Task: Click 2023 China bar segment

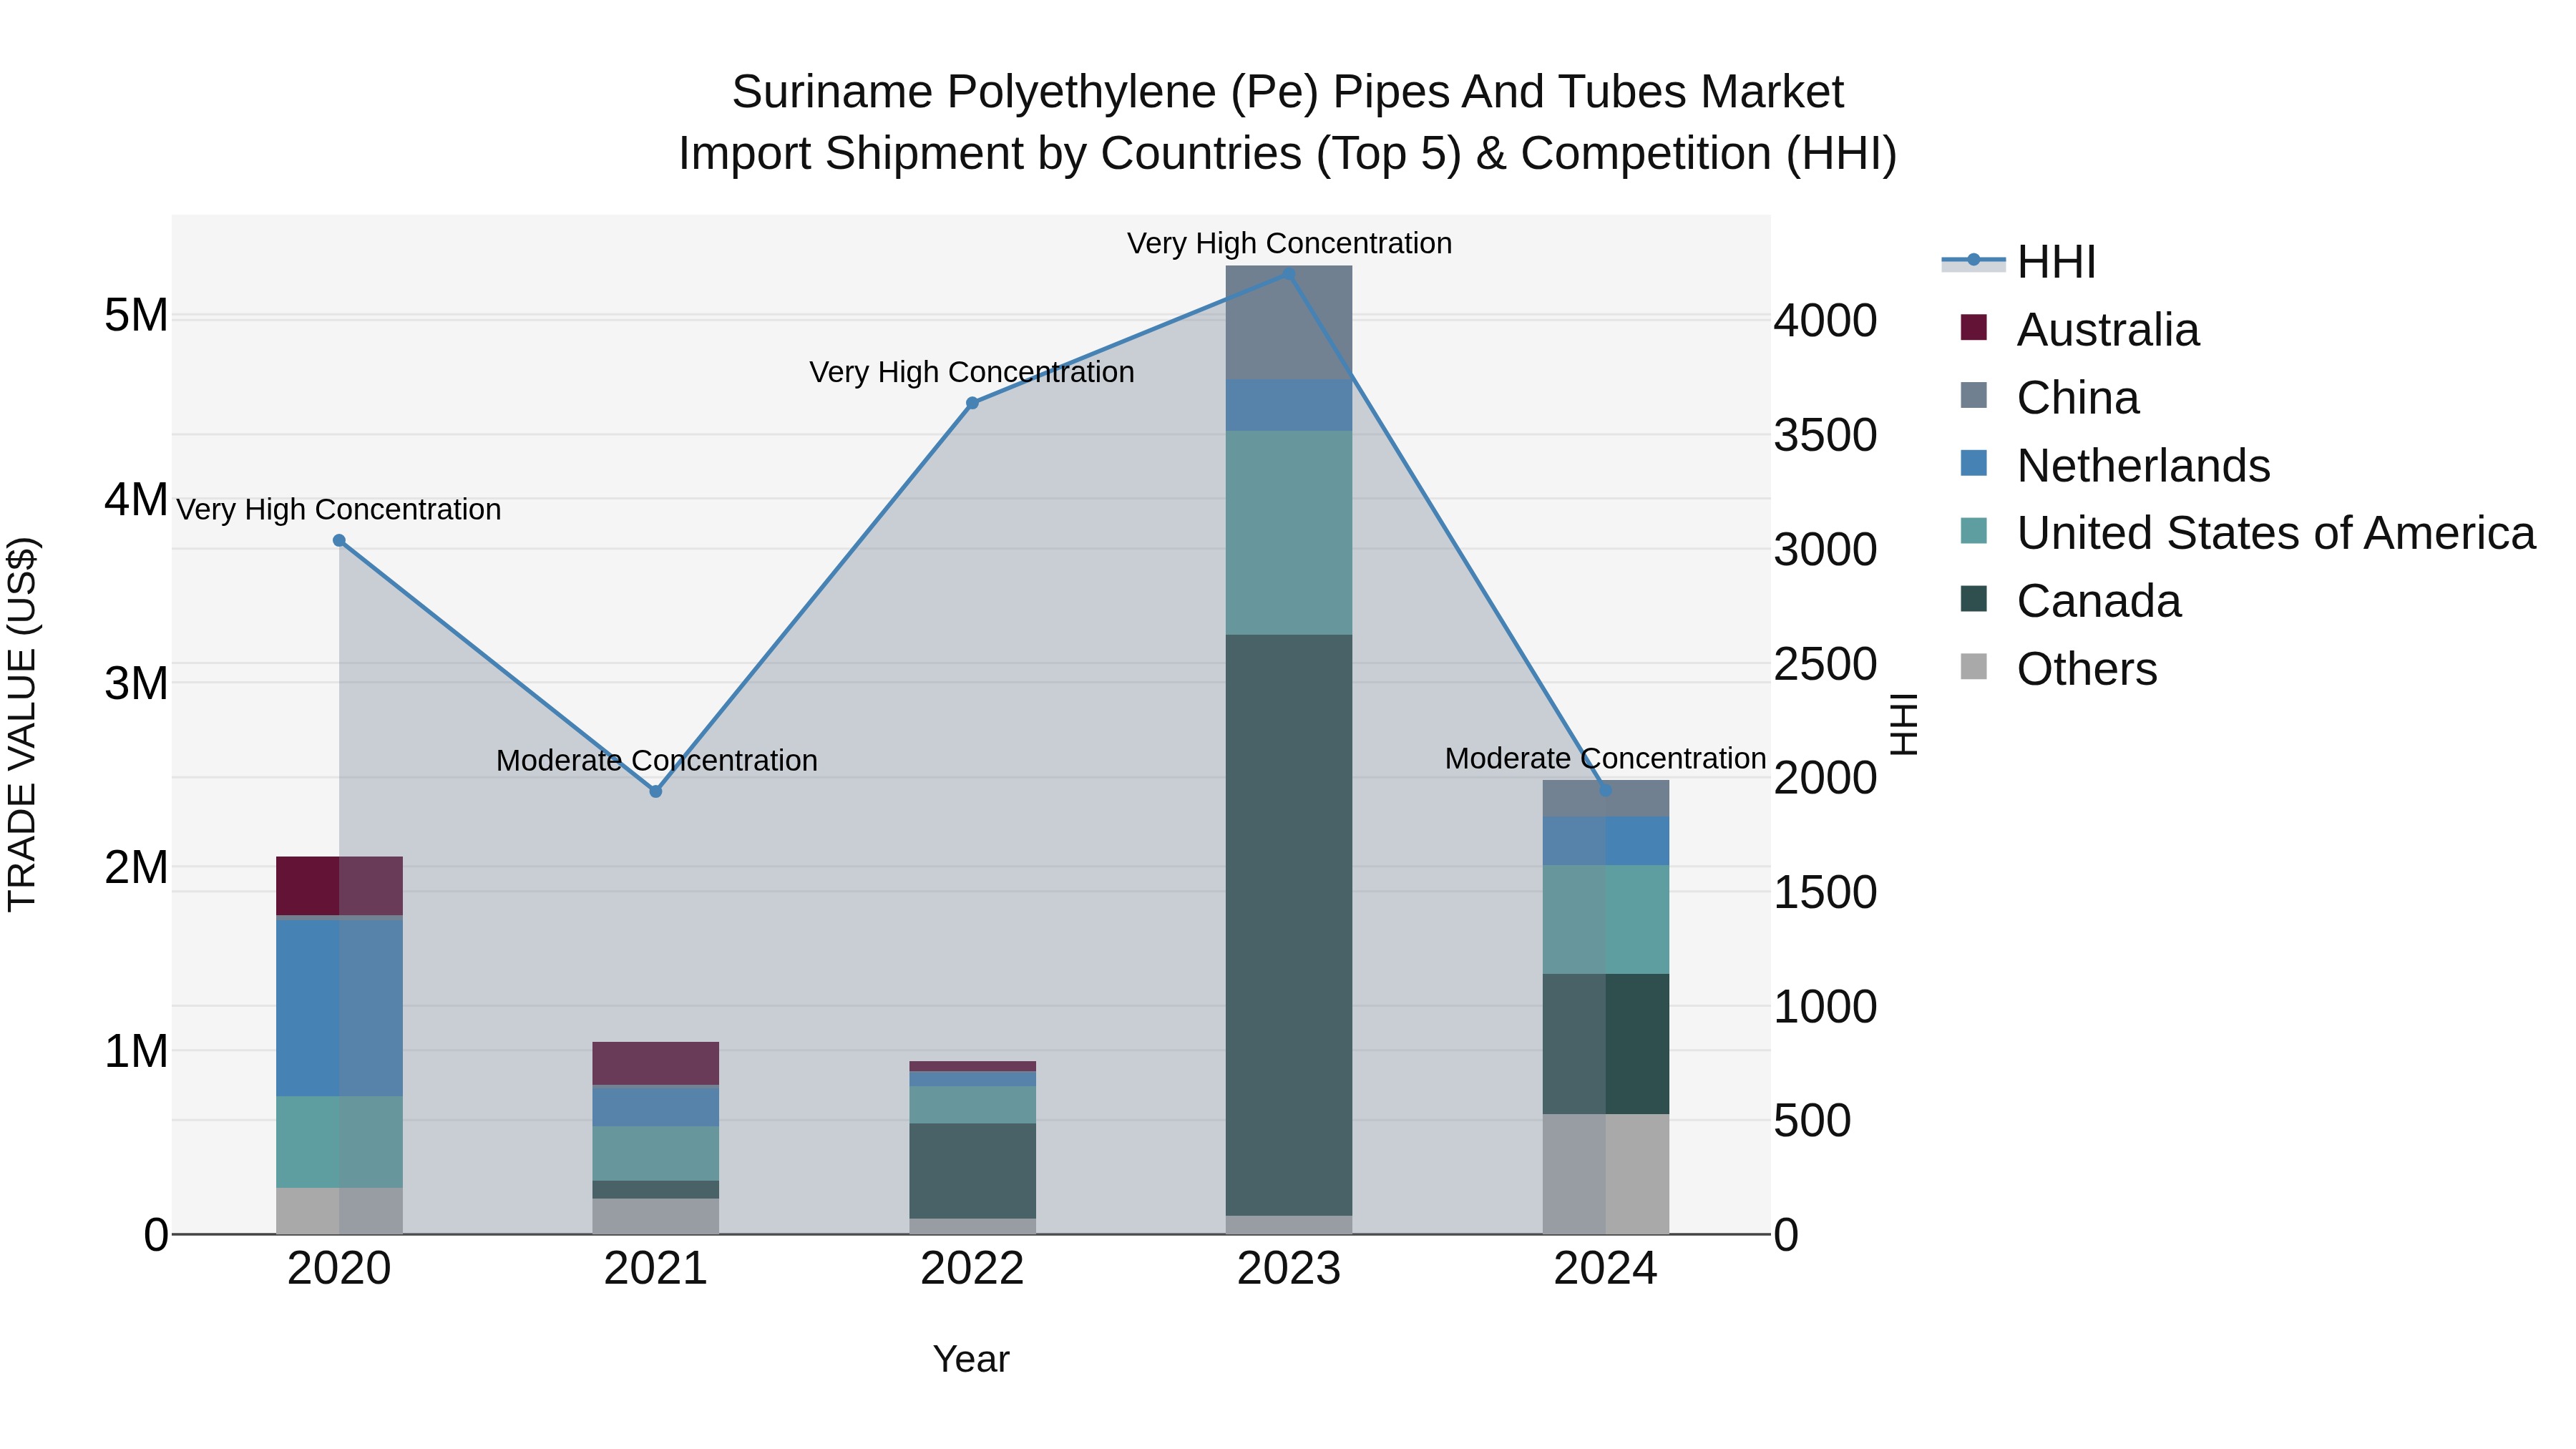Action: click(1289, 323)
